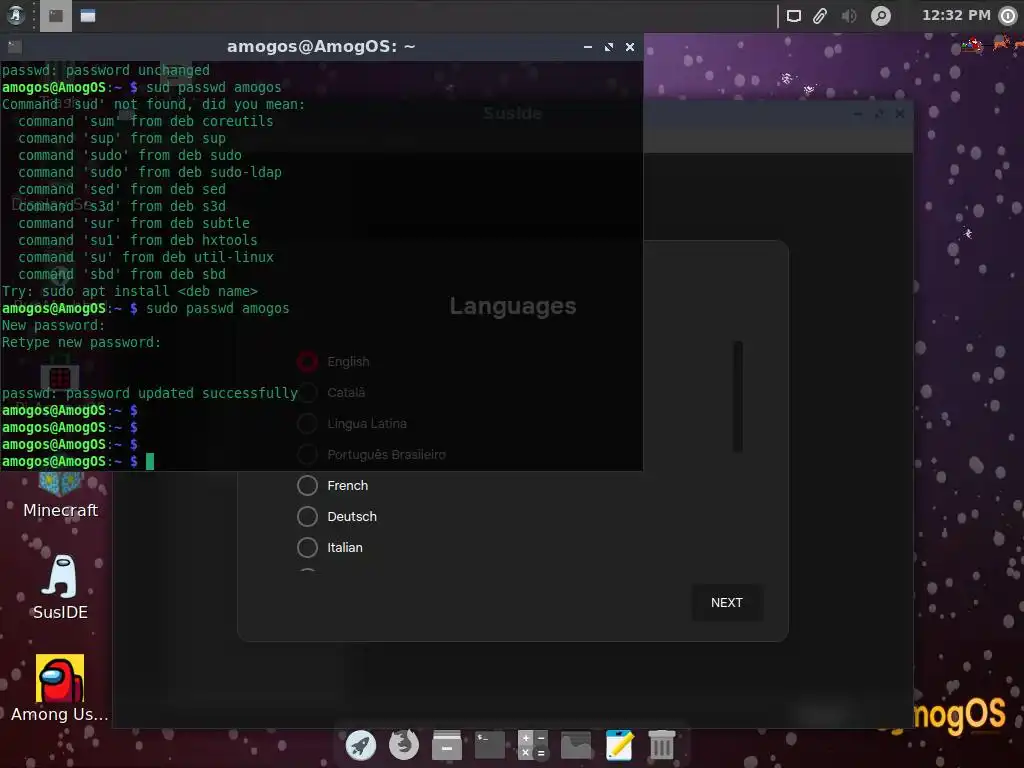Click 'passwd: password updated successfully' line
The image size is (1024, 768).
tap(150, 393)
